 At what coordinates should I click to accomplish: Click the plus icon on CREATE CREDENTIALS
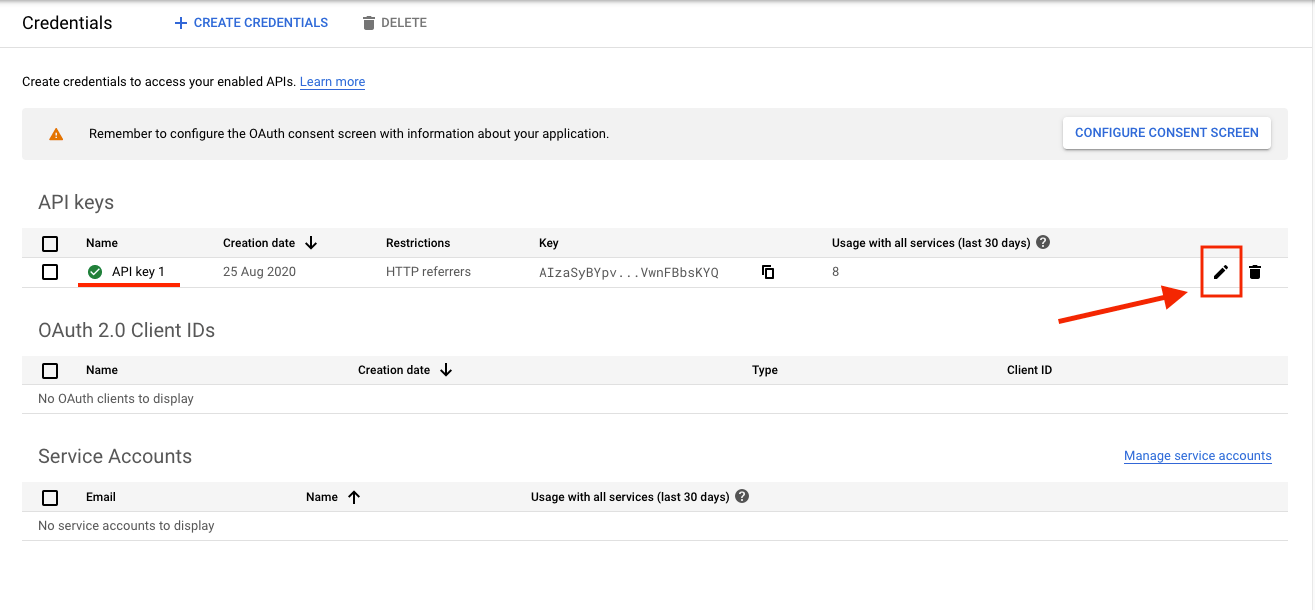pos(180,22)
